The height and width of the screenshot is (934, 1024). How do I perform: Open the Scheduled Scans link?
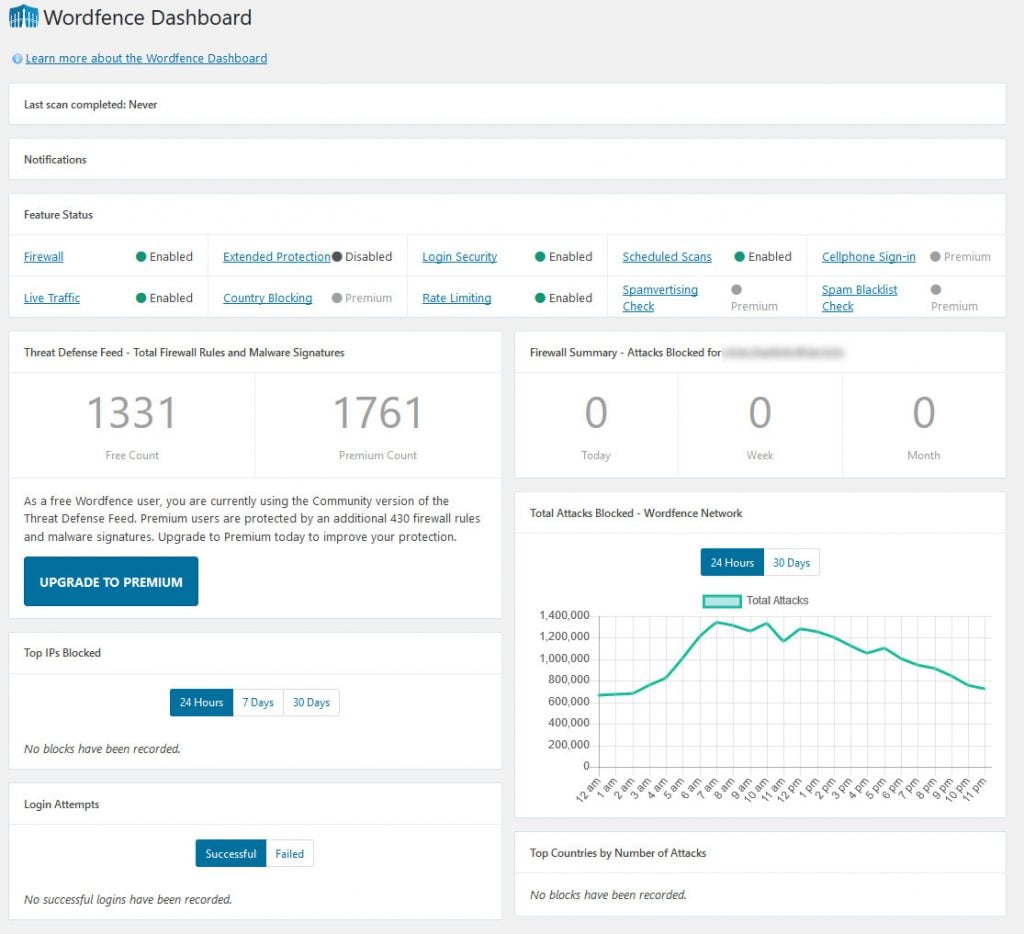[x=667, y=257]
